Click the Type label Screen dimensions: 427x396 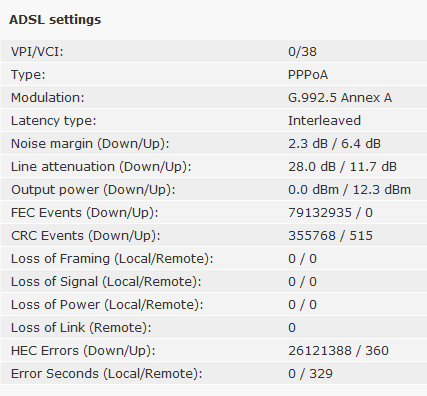[x=28, y=75]
